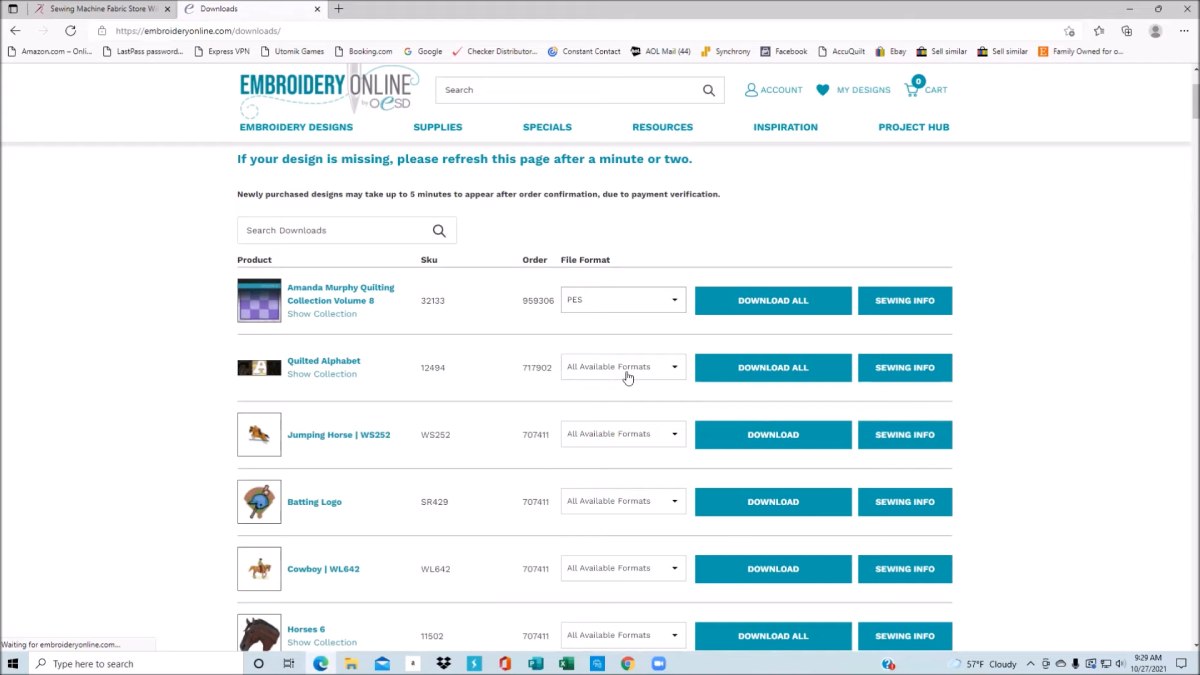
Task: Open format dropdown for Cowboy WL642
Action: 623,568
